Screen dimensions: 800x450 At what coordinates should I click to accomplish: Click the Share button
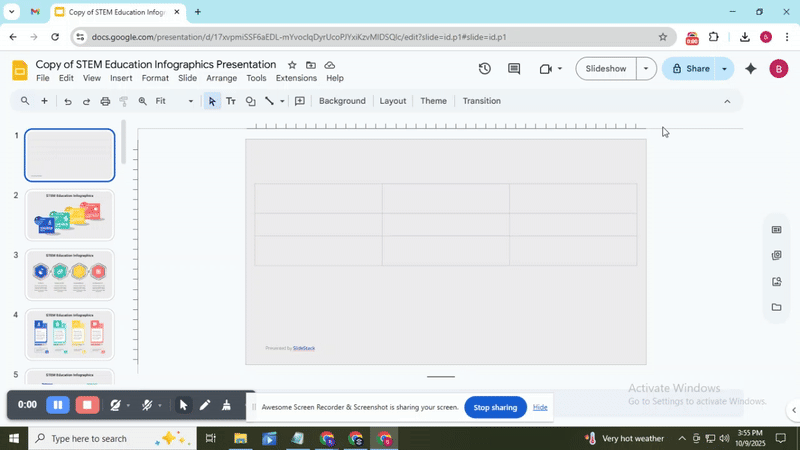point(690,69)
